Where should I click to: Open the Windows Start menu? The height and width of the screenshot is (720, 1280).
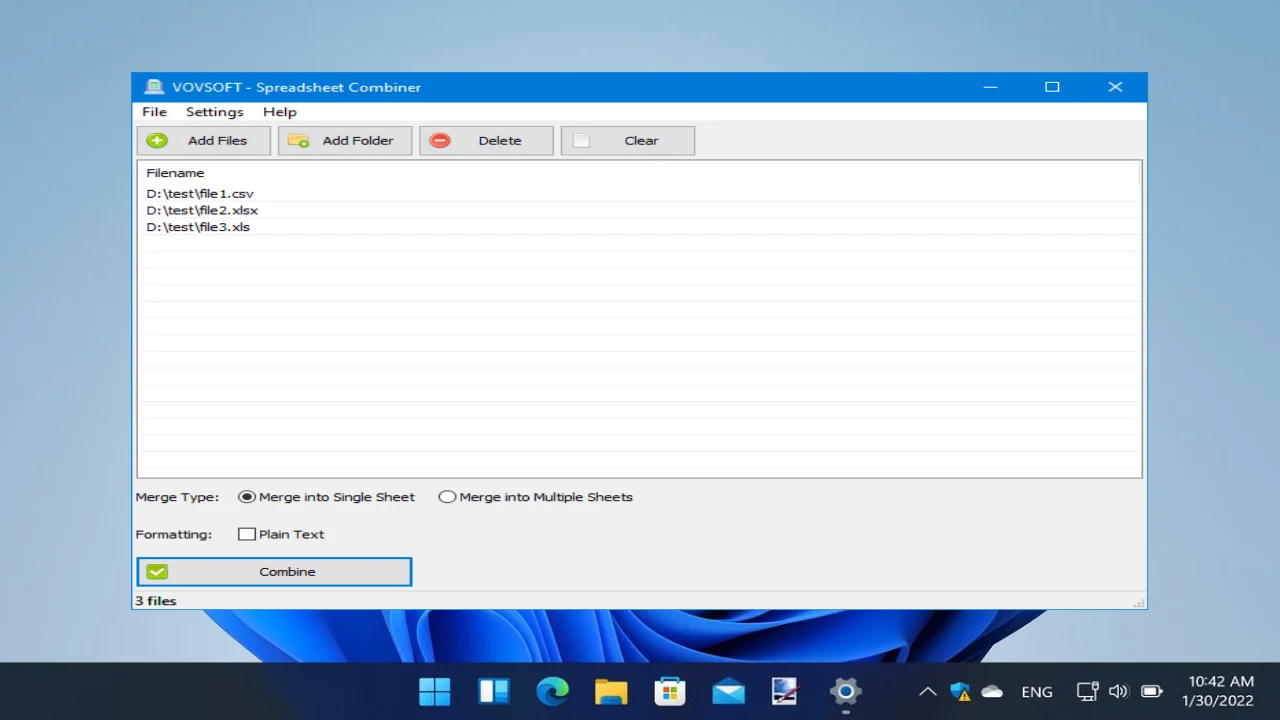(x=435, y=691)
